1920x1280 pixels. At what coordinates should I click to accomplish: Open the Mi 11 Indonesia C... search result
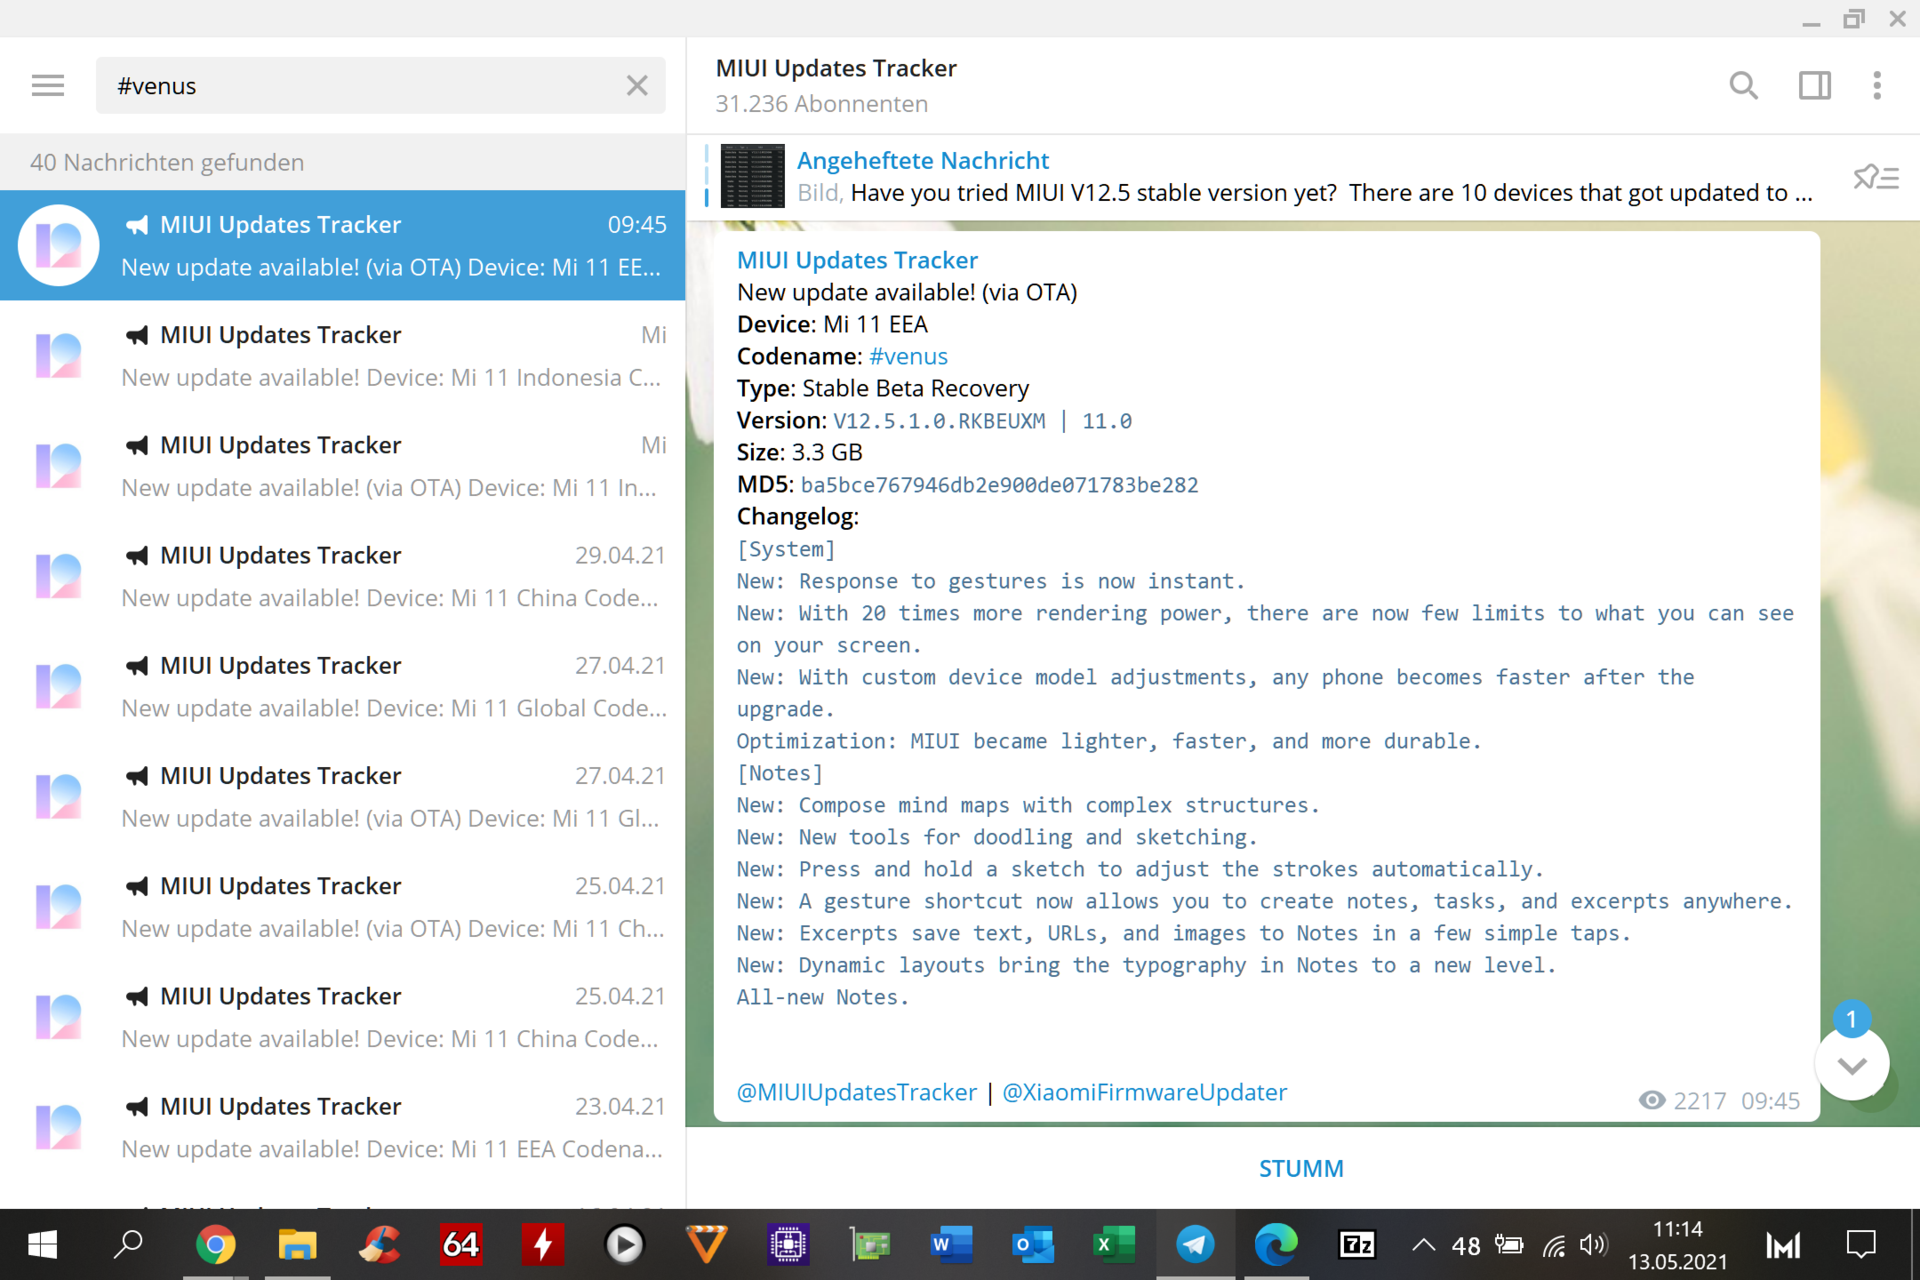point(342,356)
